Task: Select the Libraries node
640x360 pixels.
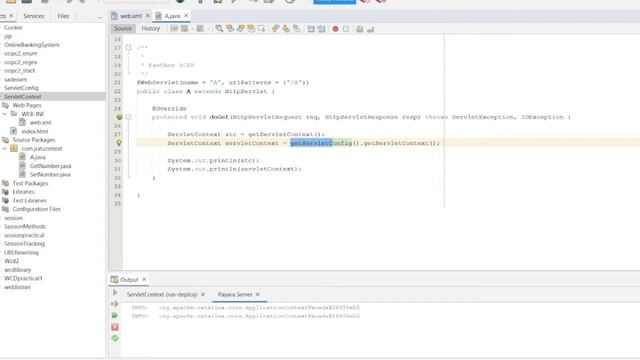Action: coord(23,192)
